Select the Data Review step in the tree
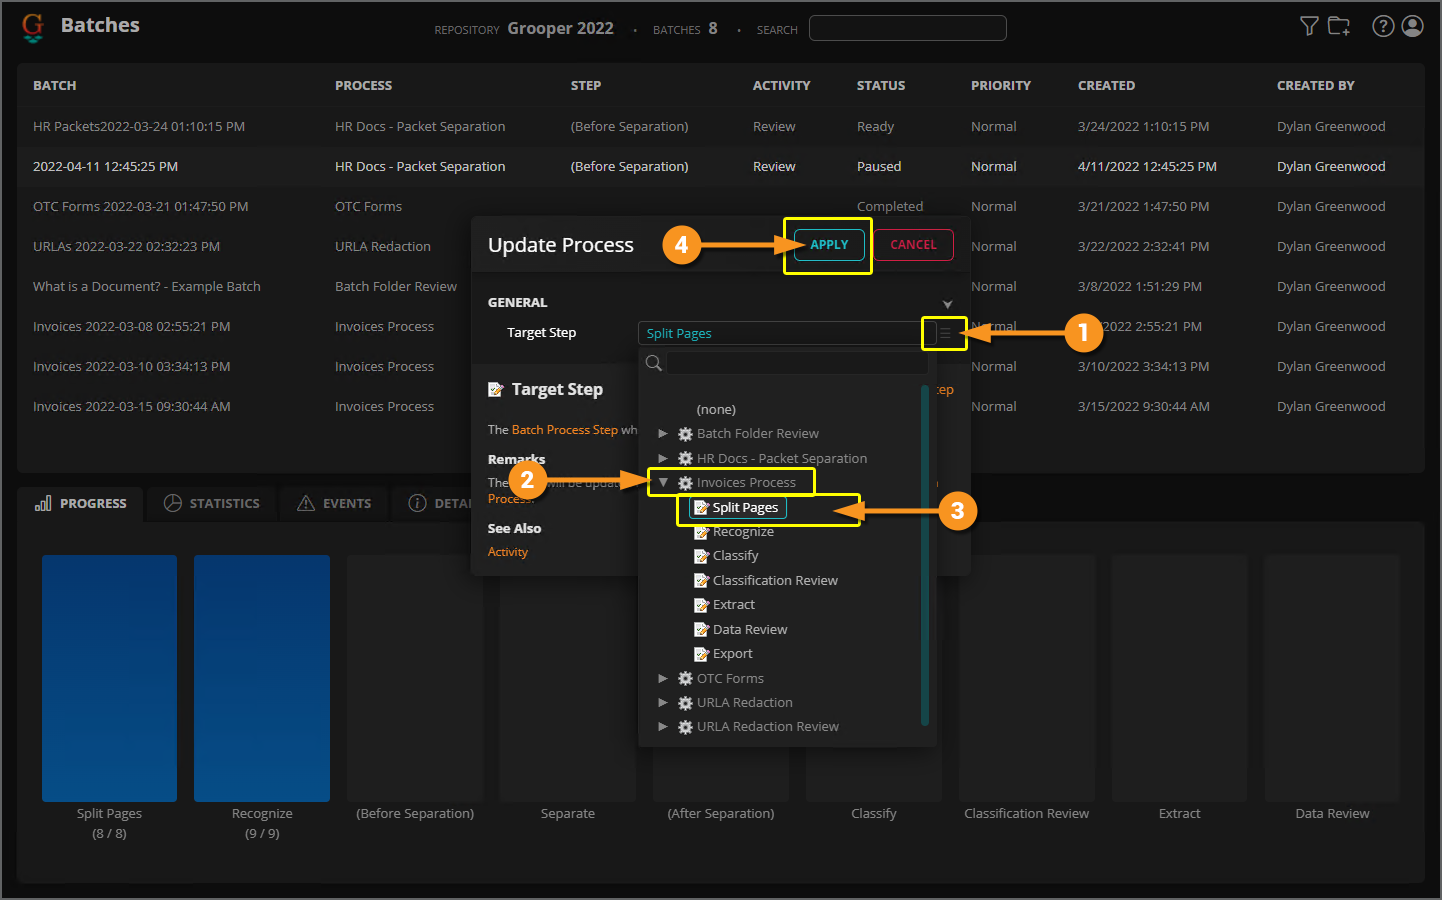The height and width of the screenshot is (900, 1442). coord(750,630)
